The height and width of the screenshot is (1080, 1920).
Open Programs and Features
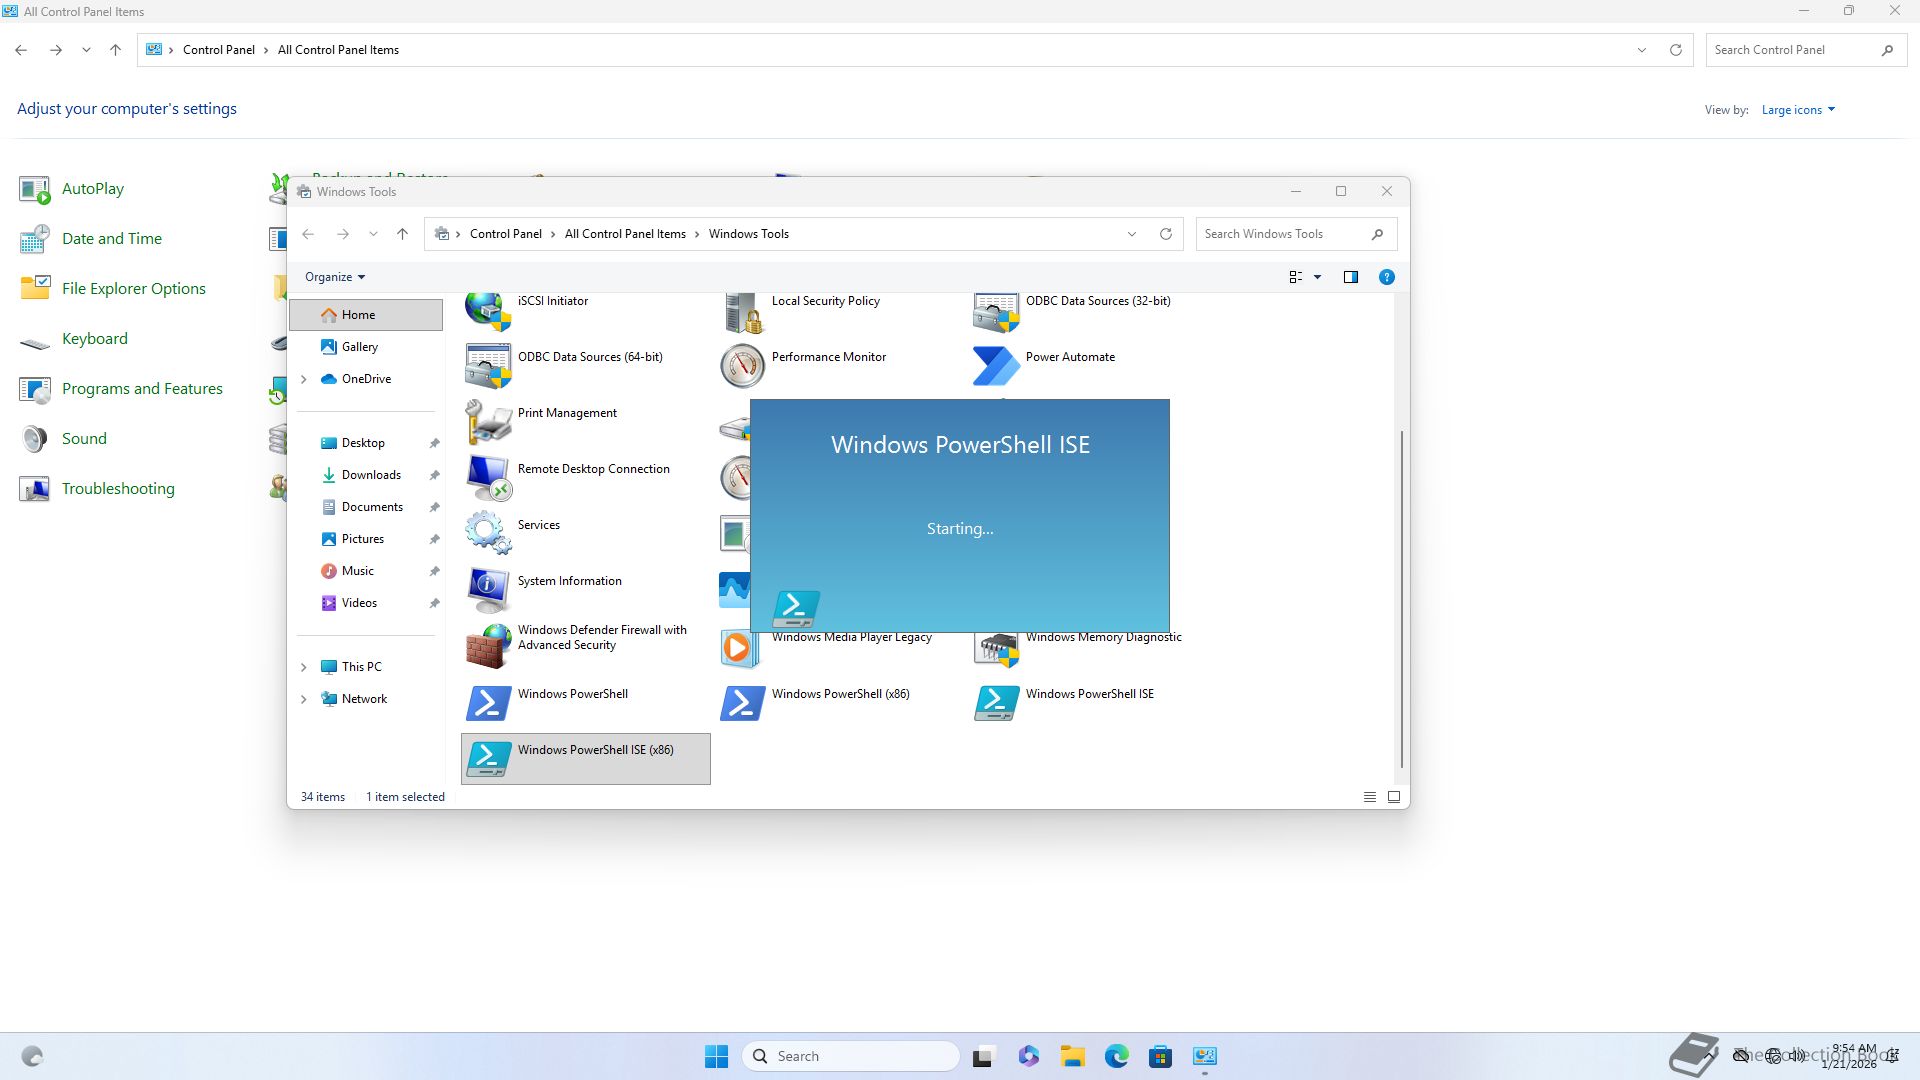pyautogui.click(x=142, y=389)
